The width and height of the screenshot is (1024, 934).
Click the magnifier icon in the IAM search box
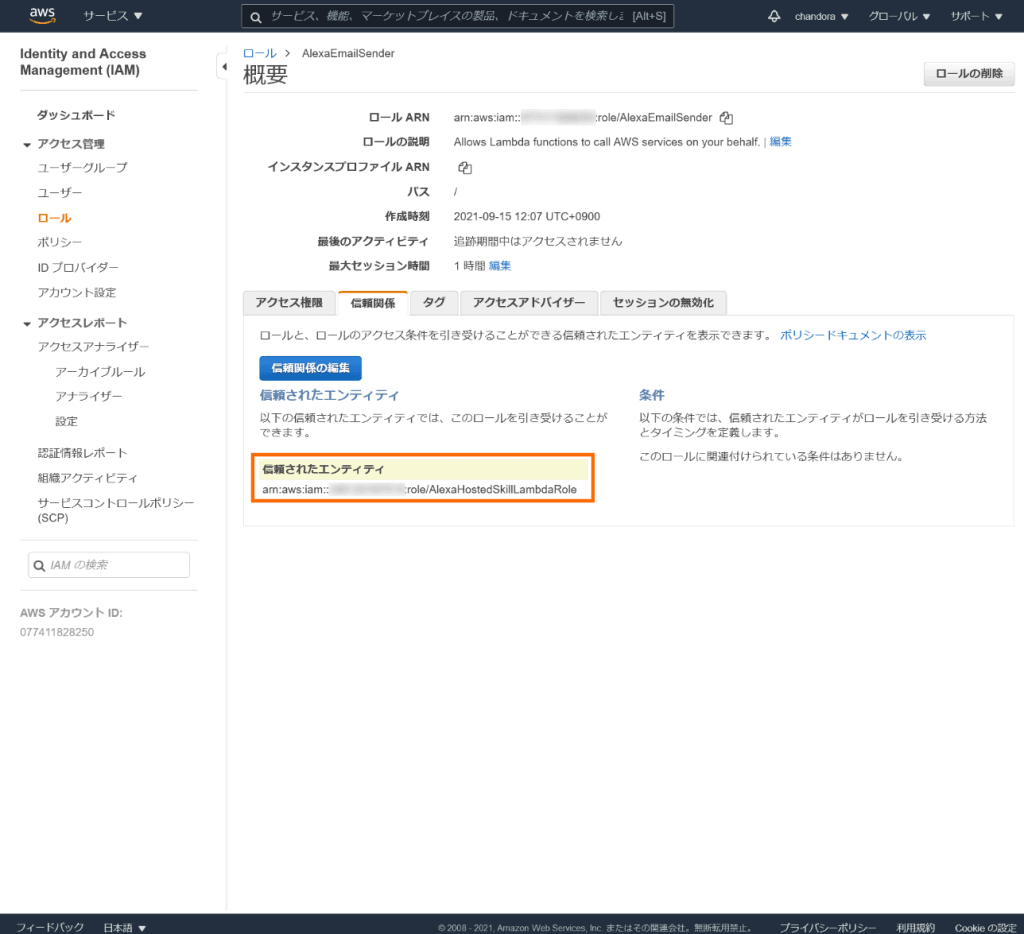(x=39, y=566)
